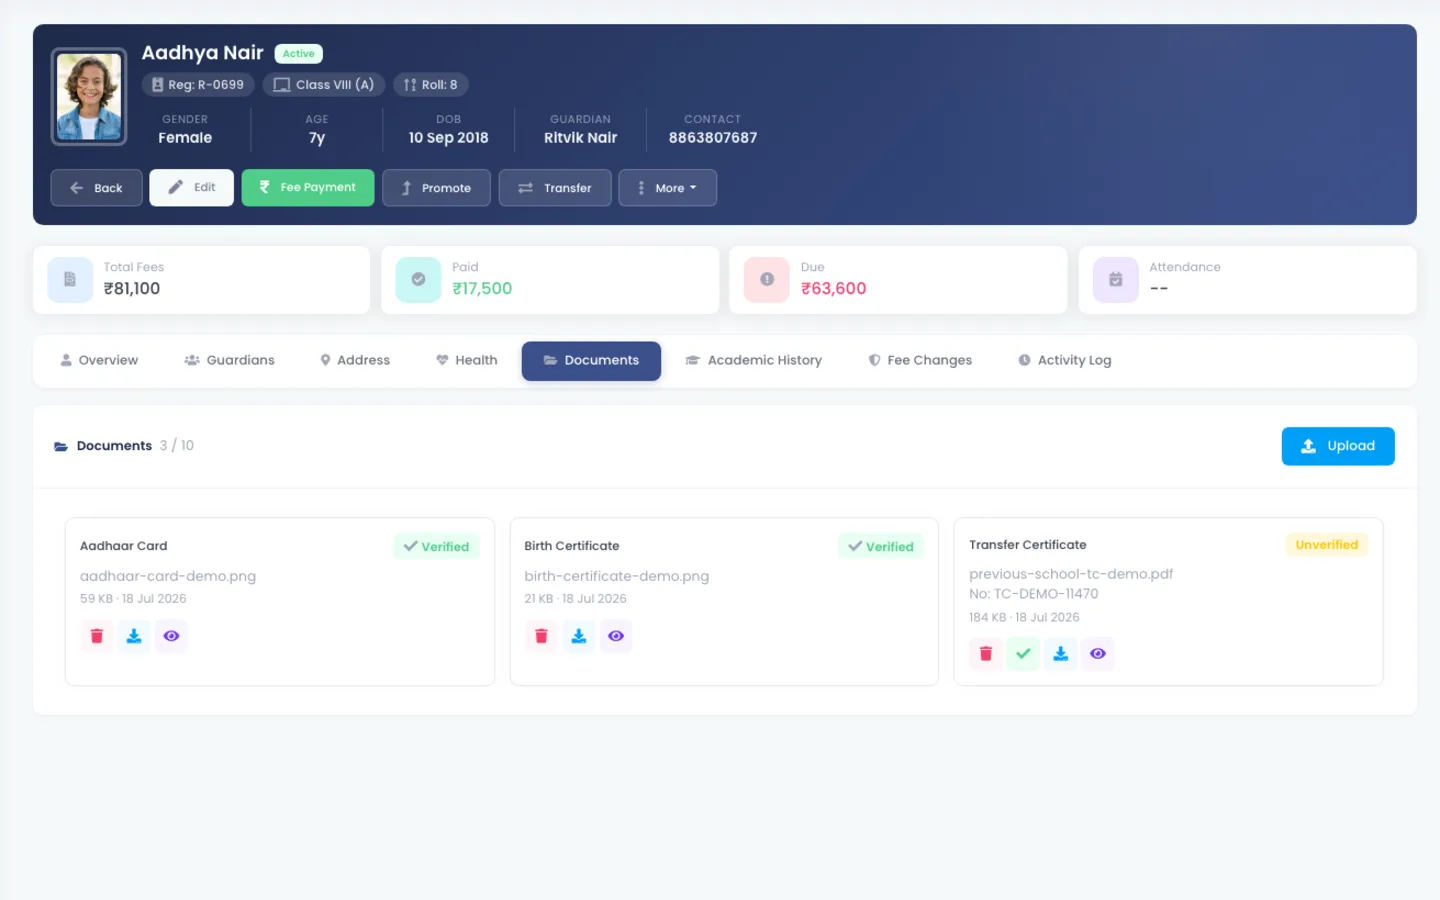The image size is (1440, 900).
Task: Delete the Aadhaar Card document
Action: pos(97,636)
